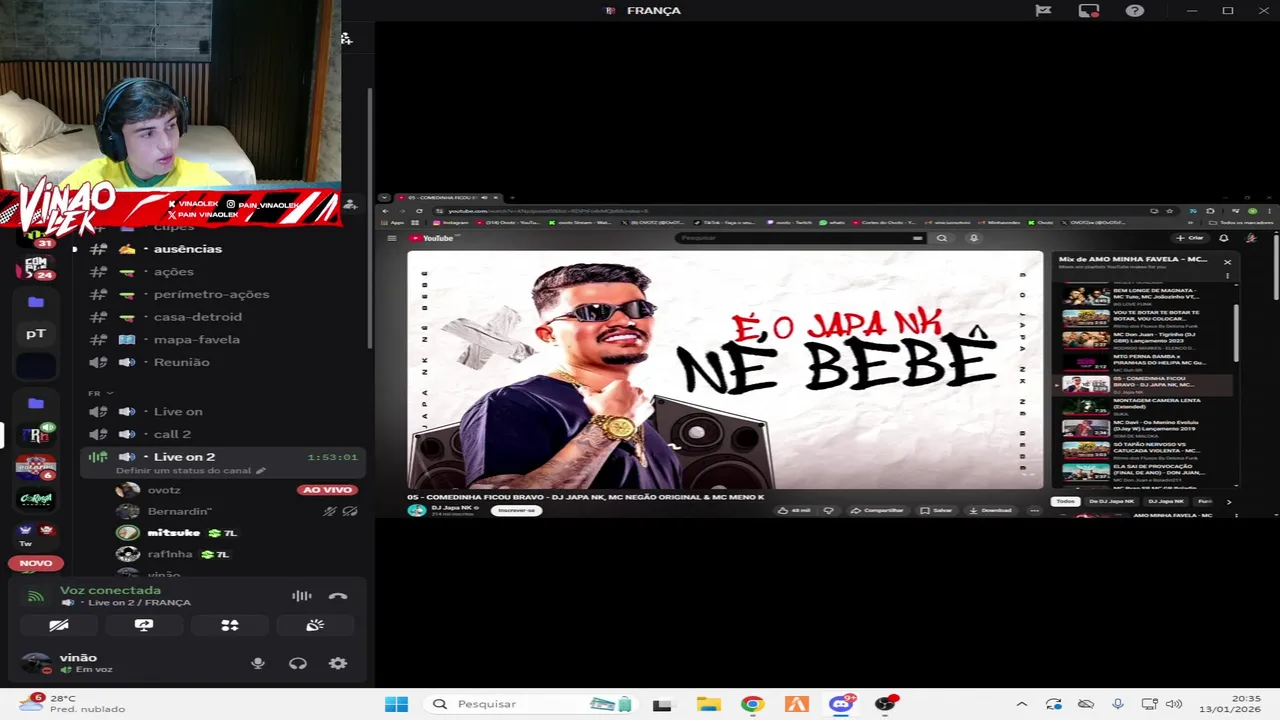The image size is (1280, 720).
Task: Watch ovotz's stream via AO VIVO badge
Action: tap(327, 490)
